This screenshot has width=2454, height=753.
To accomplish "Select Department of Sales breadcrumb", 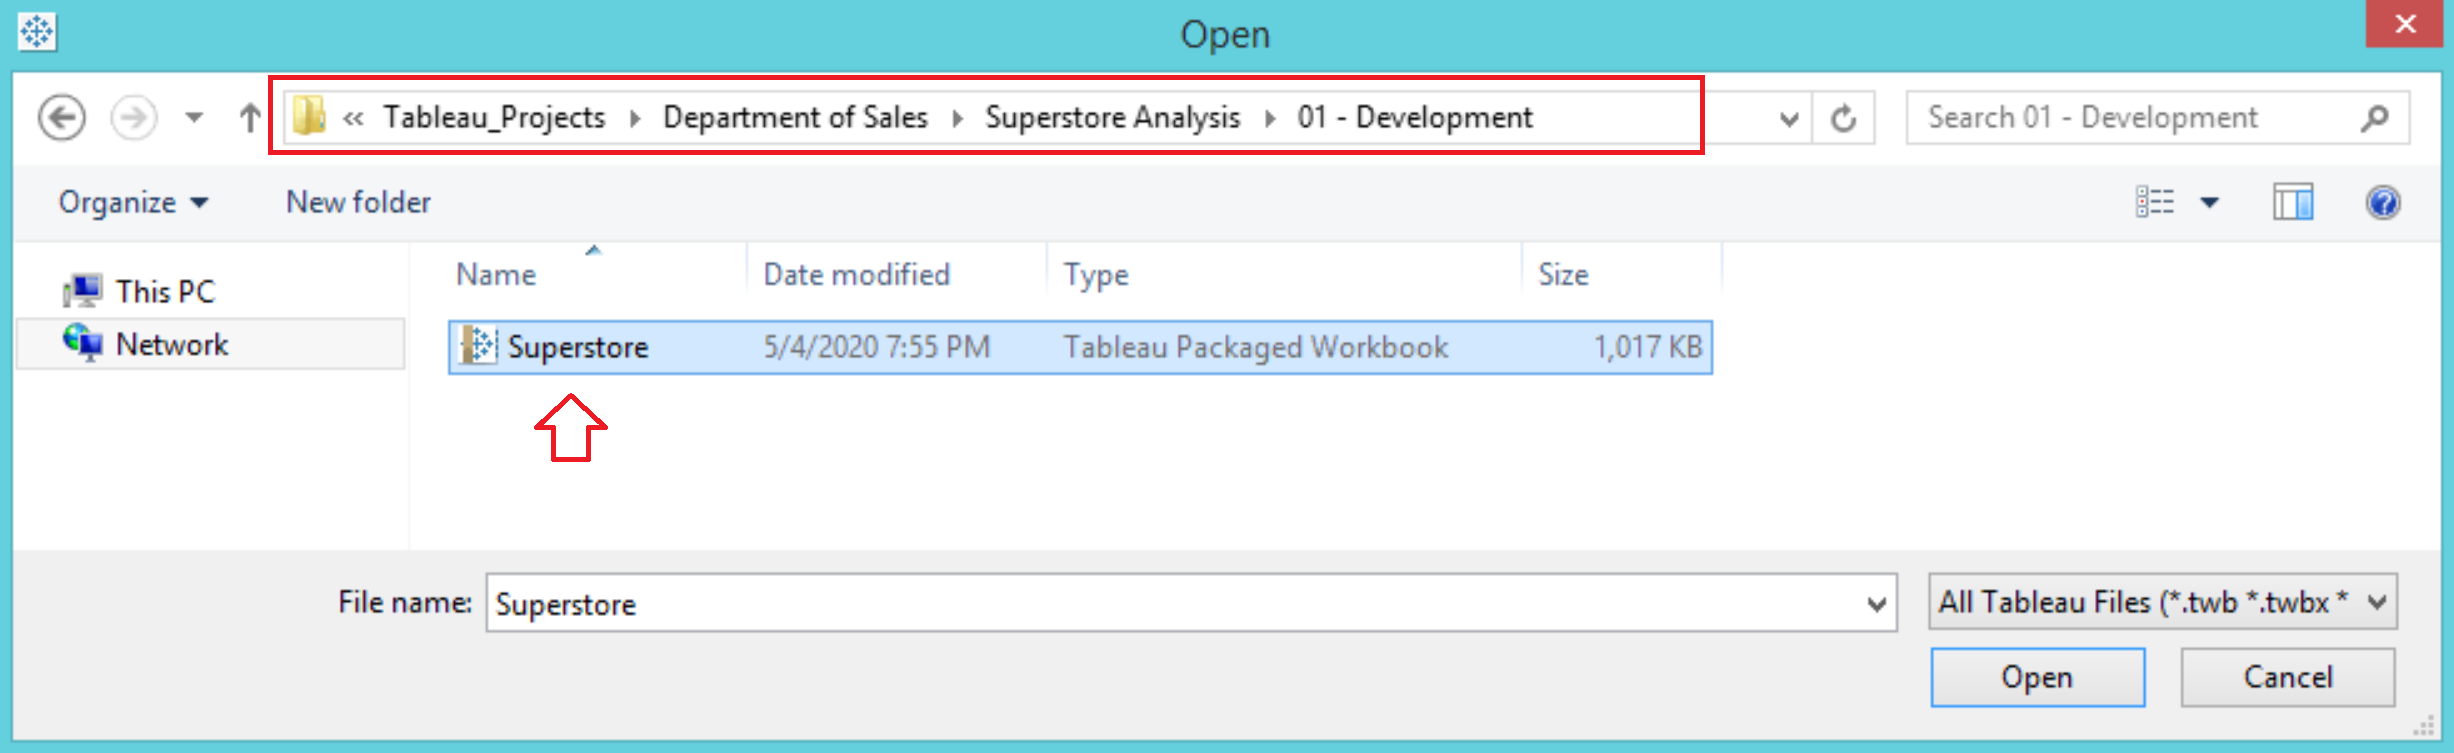I will [x=795, y=117].
